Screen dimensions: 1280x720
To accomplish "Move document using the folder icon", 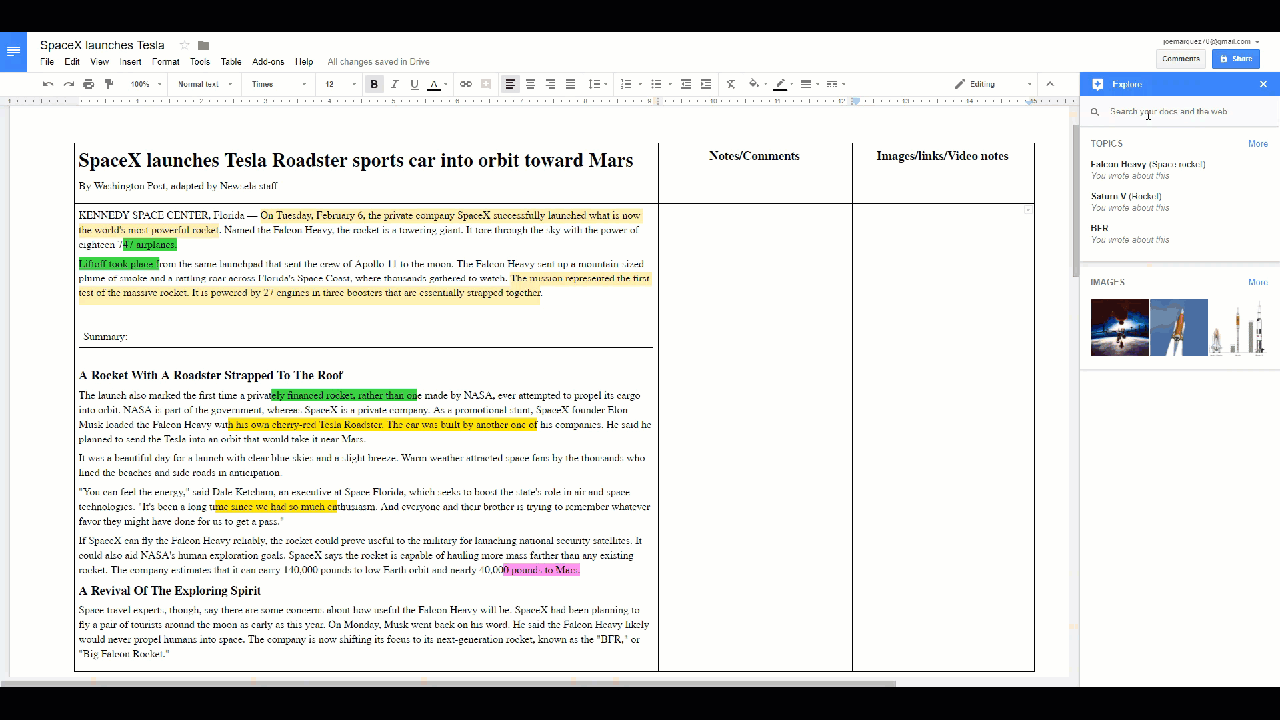I will point(203,45).
